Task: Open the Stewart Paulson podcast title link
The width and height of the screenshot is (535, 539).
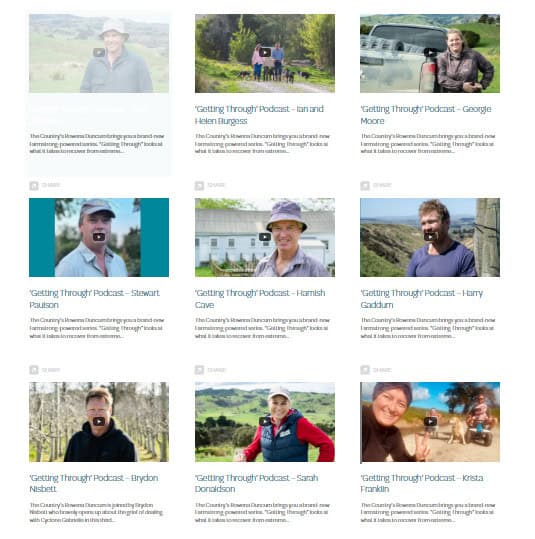Action: [95, 299]
